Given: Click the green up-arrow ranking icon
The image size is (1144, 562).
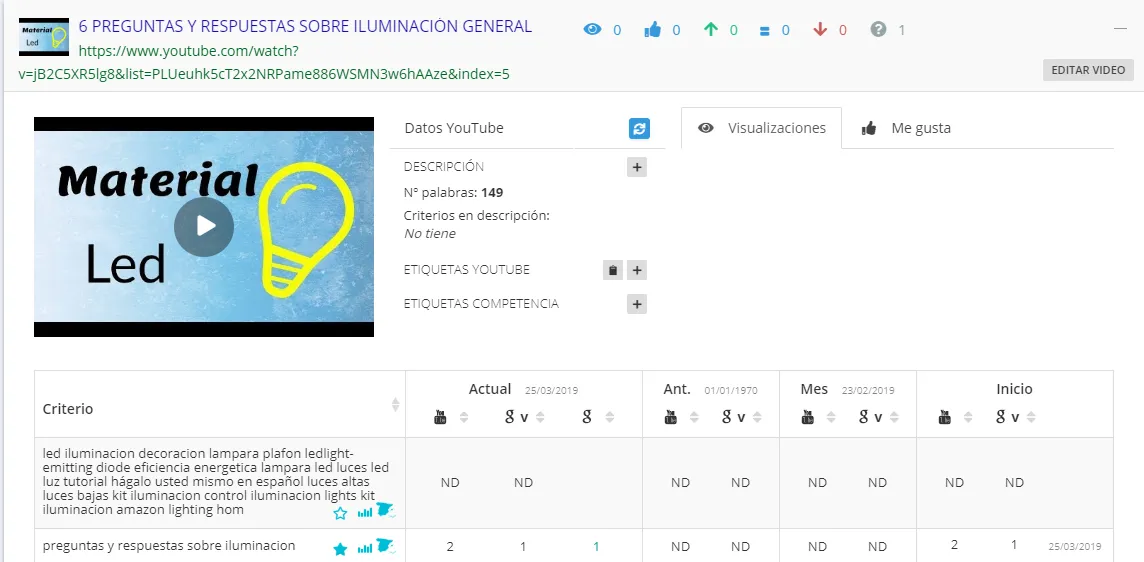Looking at the screenshot, I should tap(711, 29).
